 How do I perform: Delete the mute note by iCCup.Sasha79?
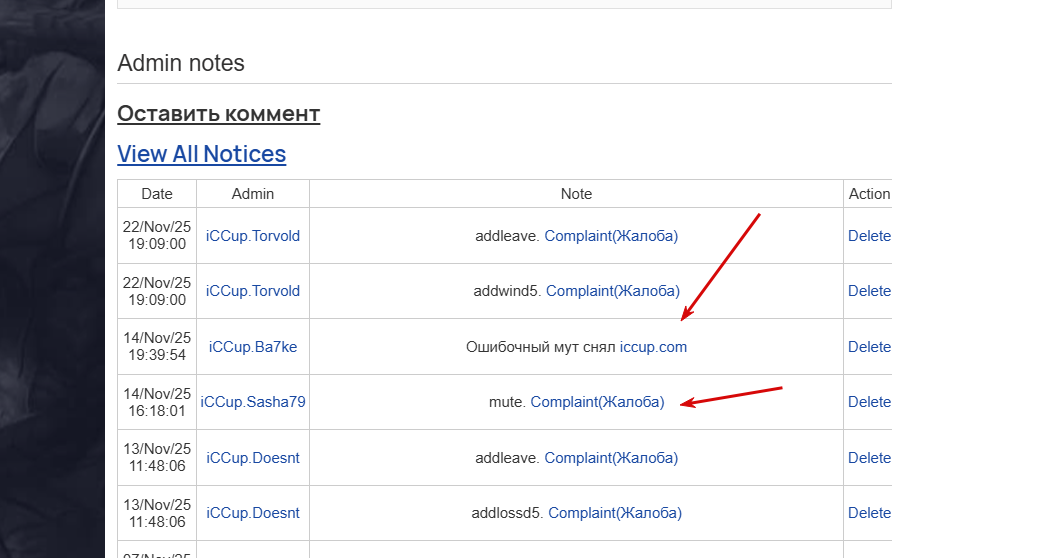pyautogui.click(x=869, y=402)
